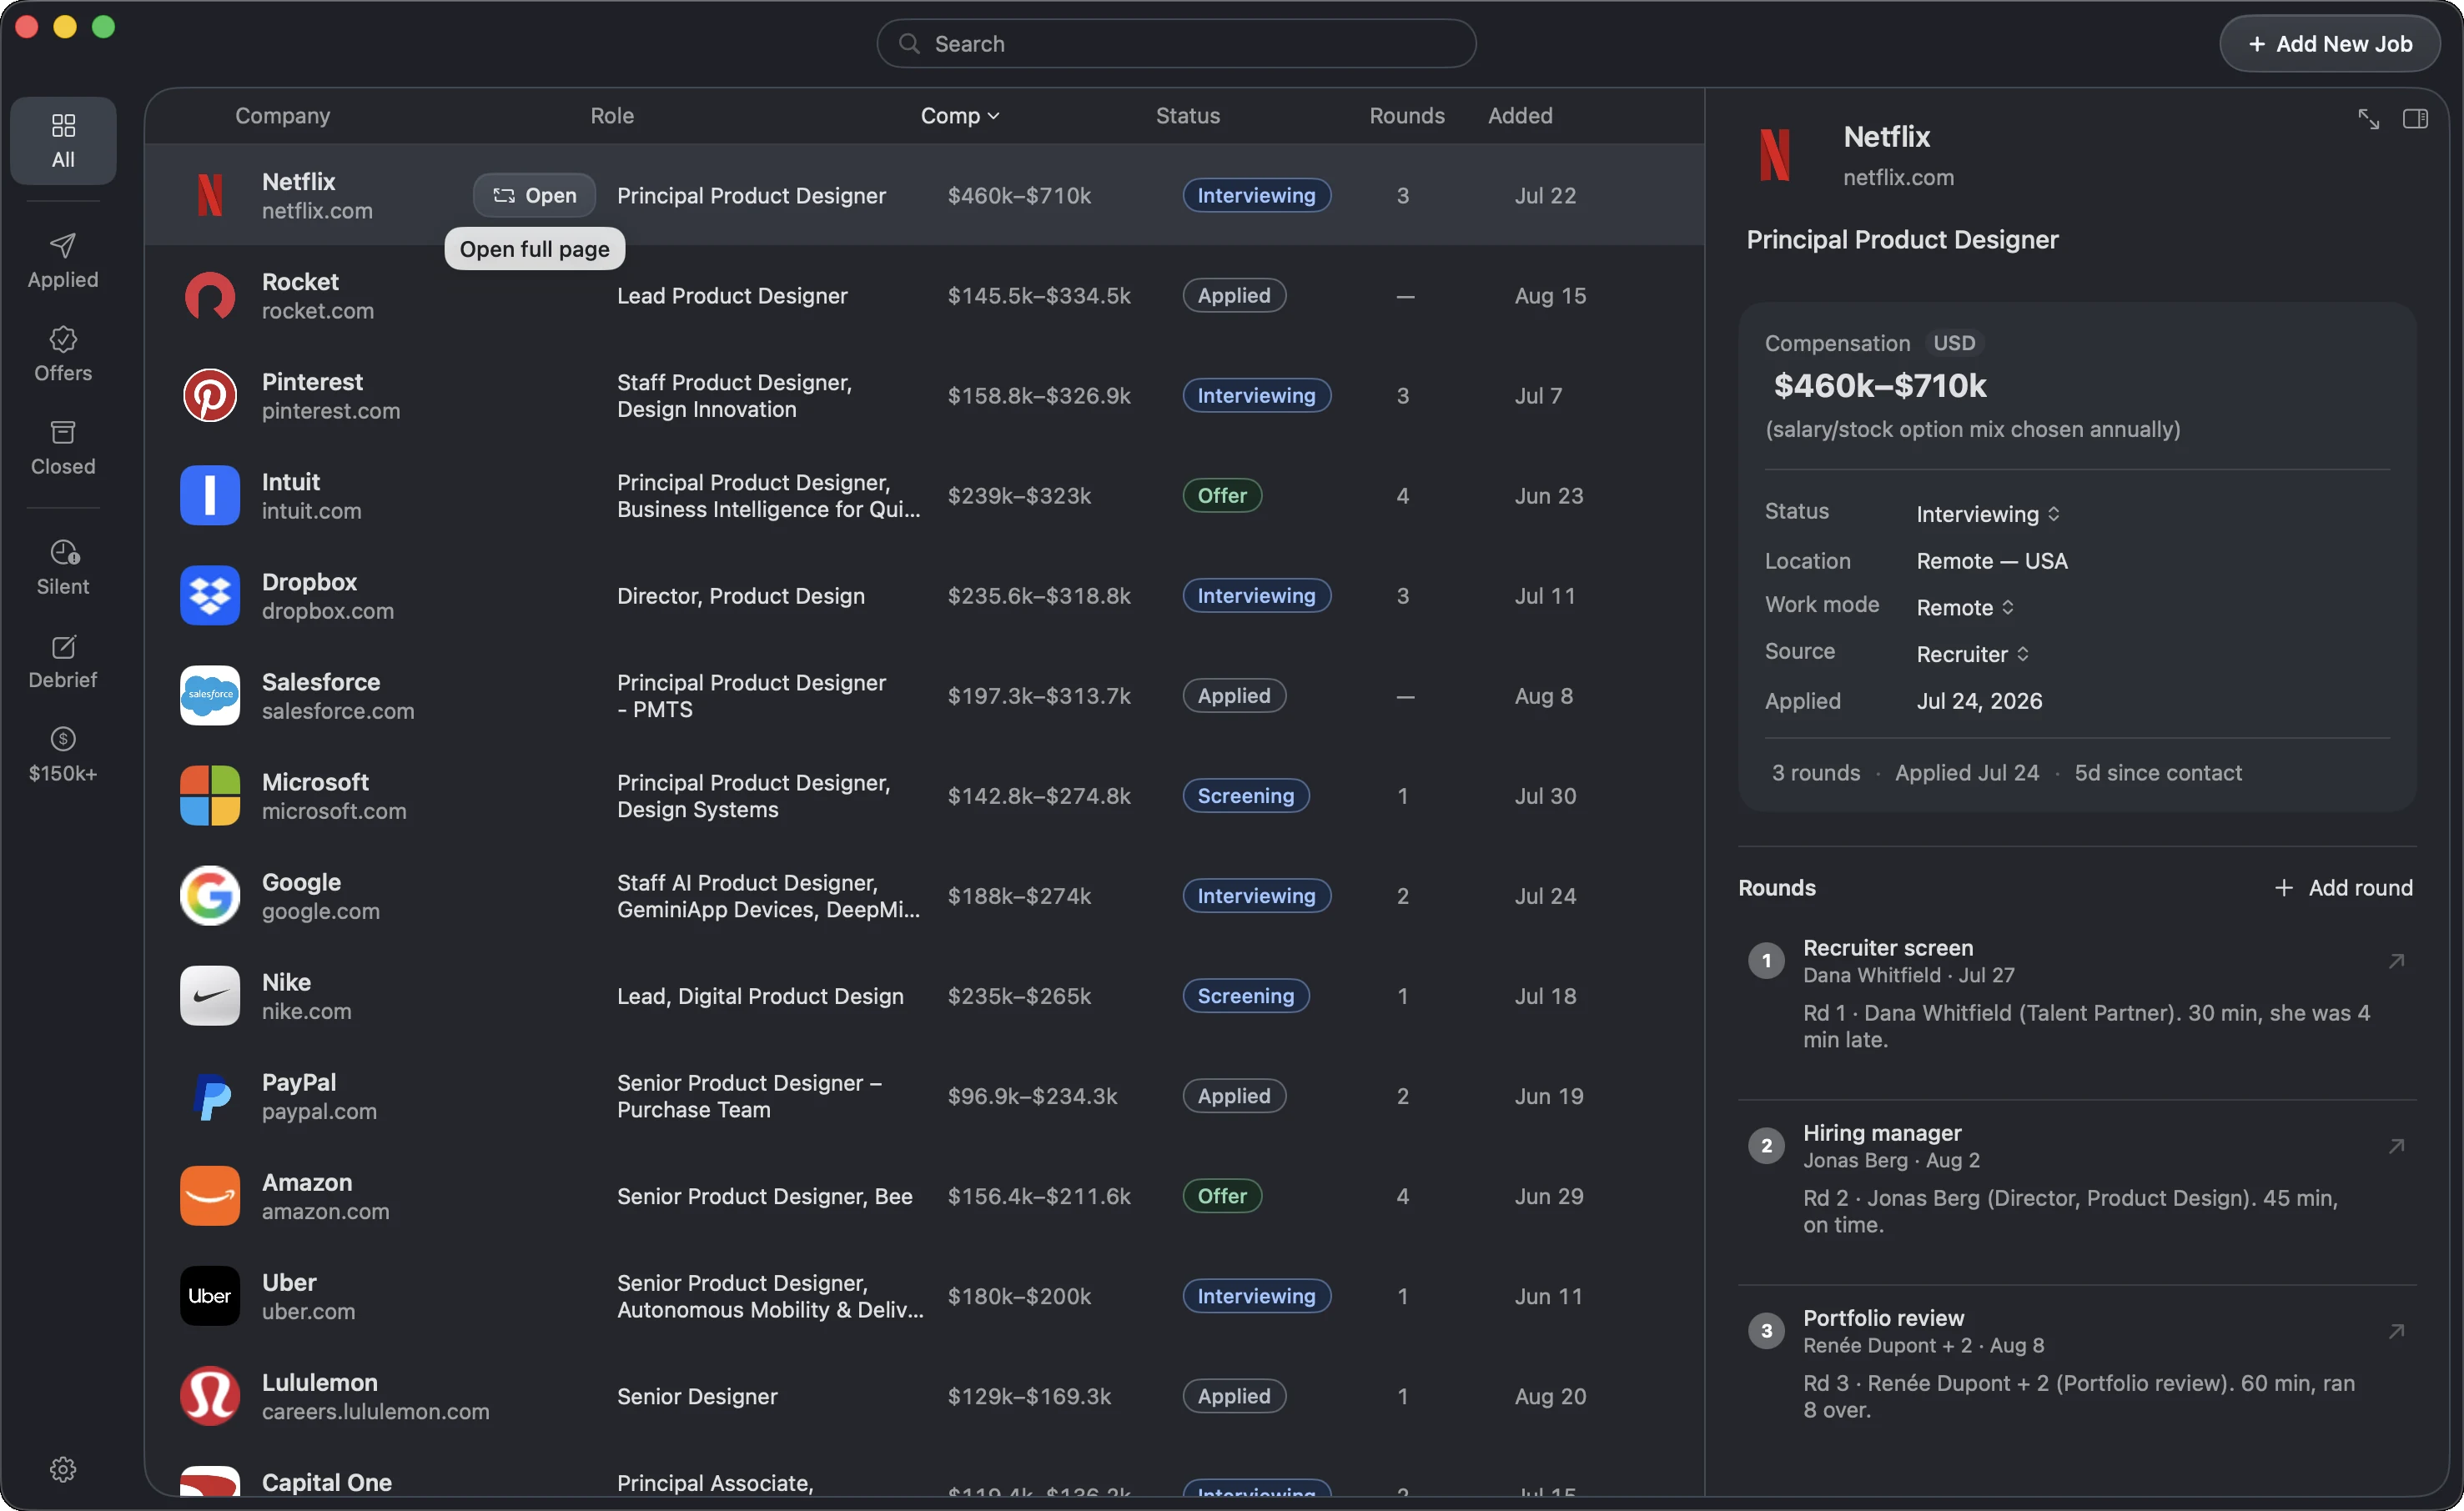Click the Capital One company name
This screenshot has width=2464, height=1511.
point(327,1482)
